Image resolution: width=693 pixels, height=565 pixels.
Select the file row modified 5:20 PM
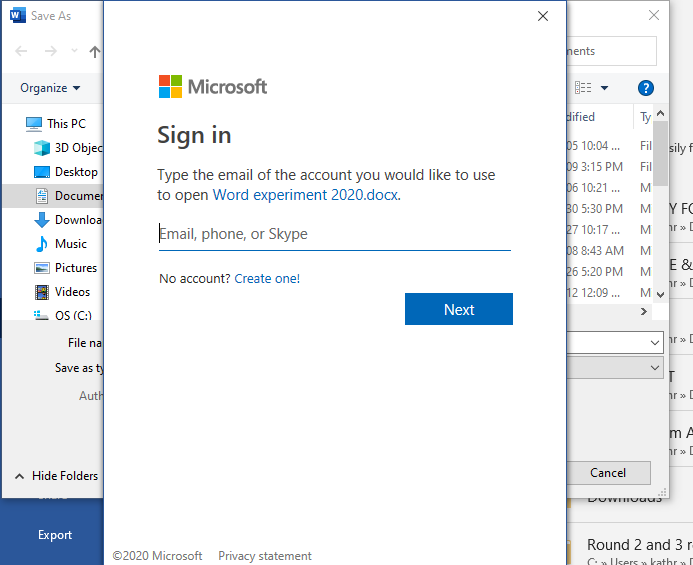(609, 271)
